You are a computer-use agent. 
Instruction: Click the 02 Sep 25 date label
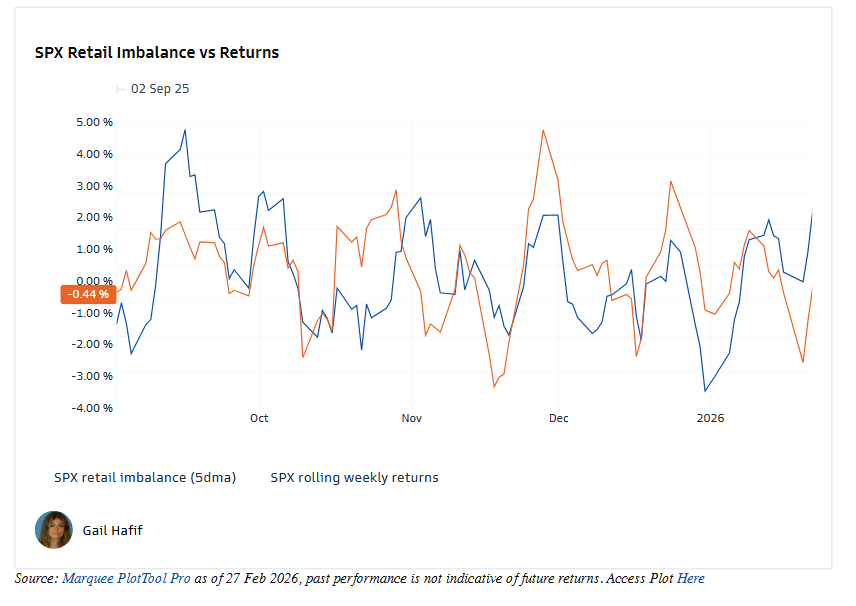(x=160, y=89)
